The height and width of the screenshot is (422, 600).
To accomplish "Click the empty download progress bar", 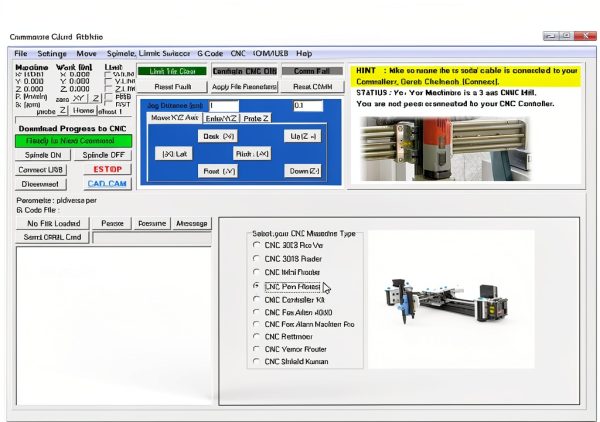I will pyautogui.click(x=73, y=119).
